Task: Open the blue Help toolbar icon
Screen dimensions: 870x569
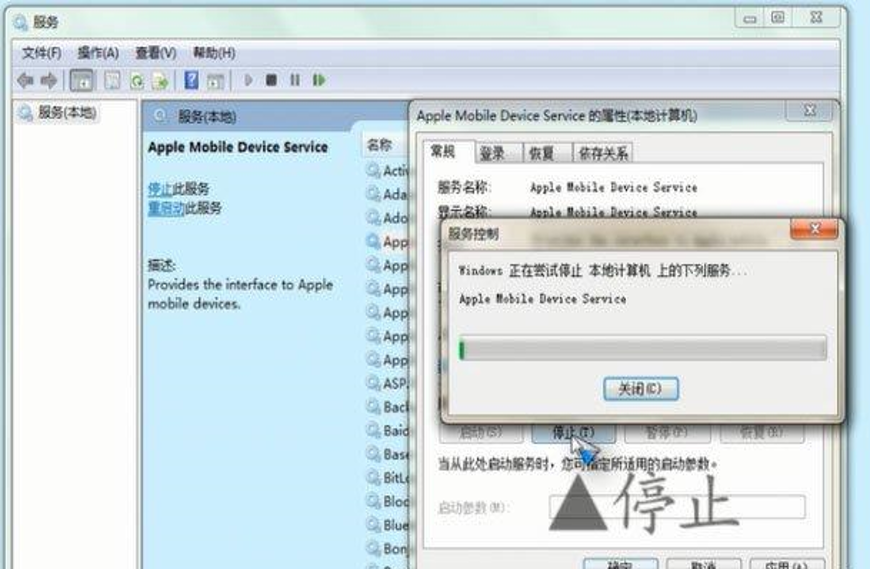Action: point(191,81)
